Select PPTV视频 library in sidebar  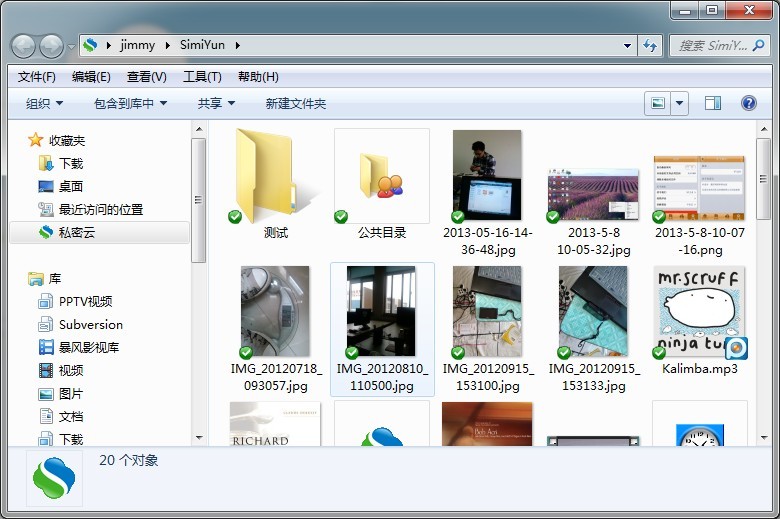[x=85, y=301]
